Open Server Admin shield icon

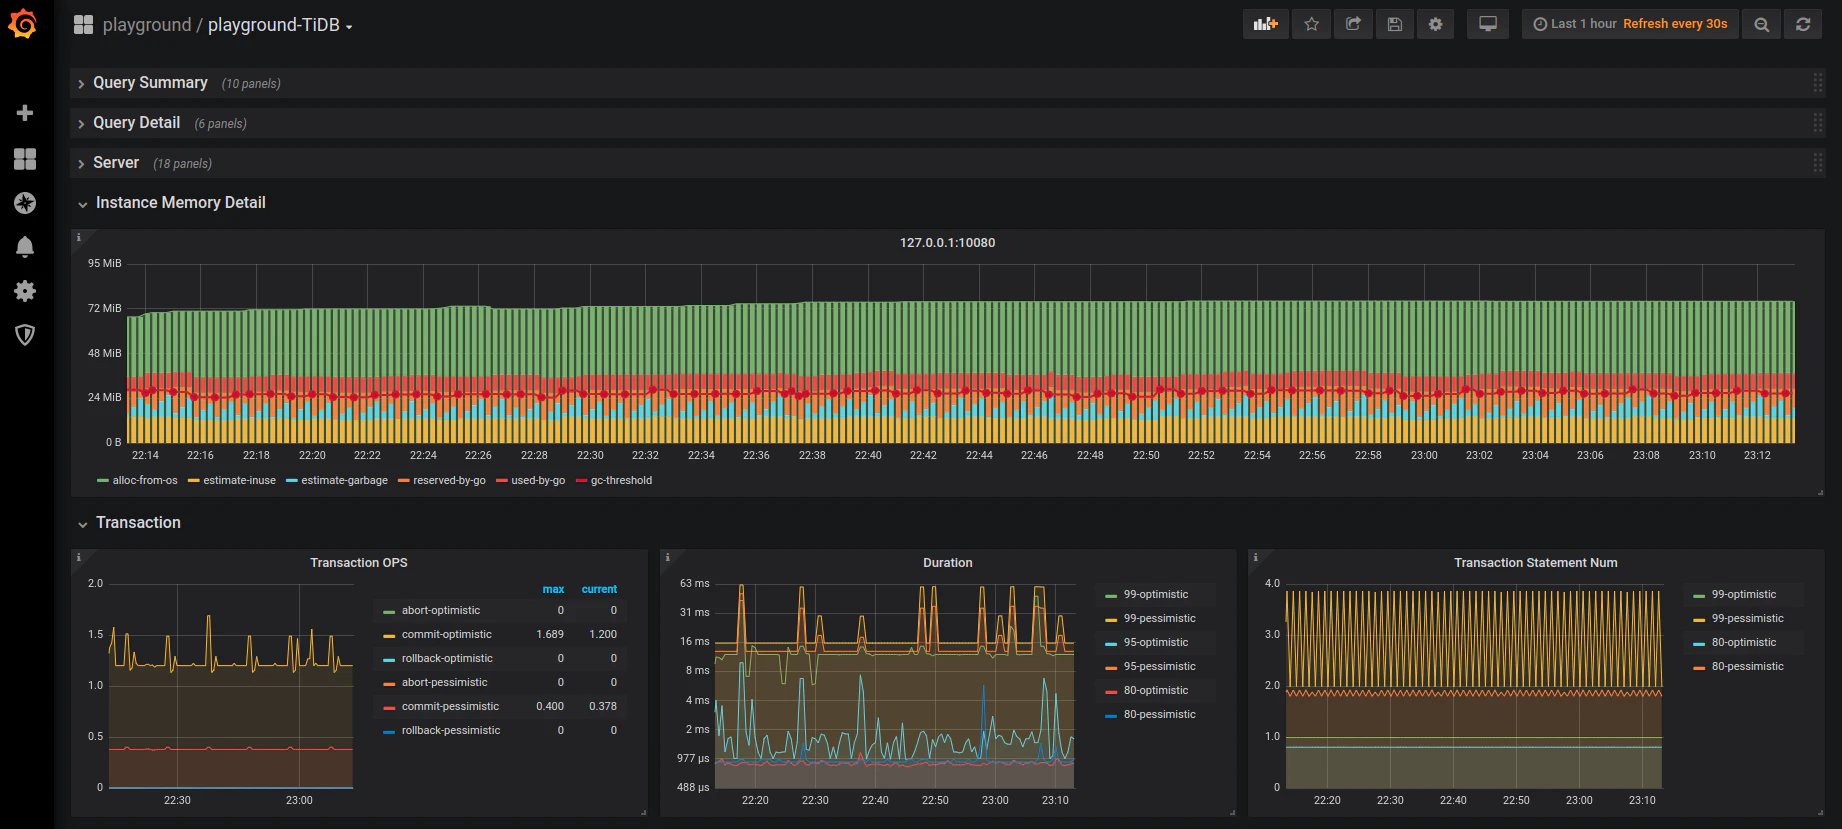coord(25,335)
